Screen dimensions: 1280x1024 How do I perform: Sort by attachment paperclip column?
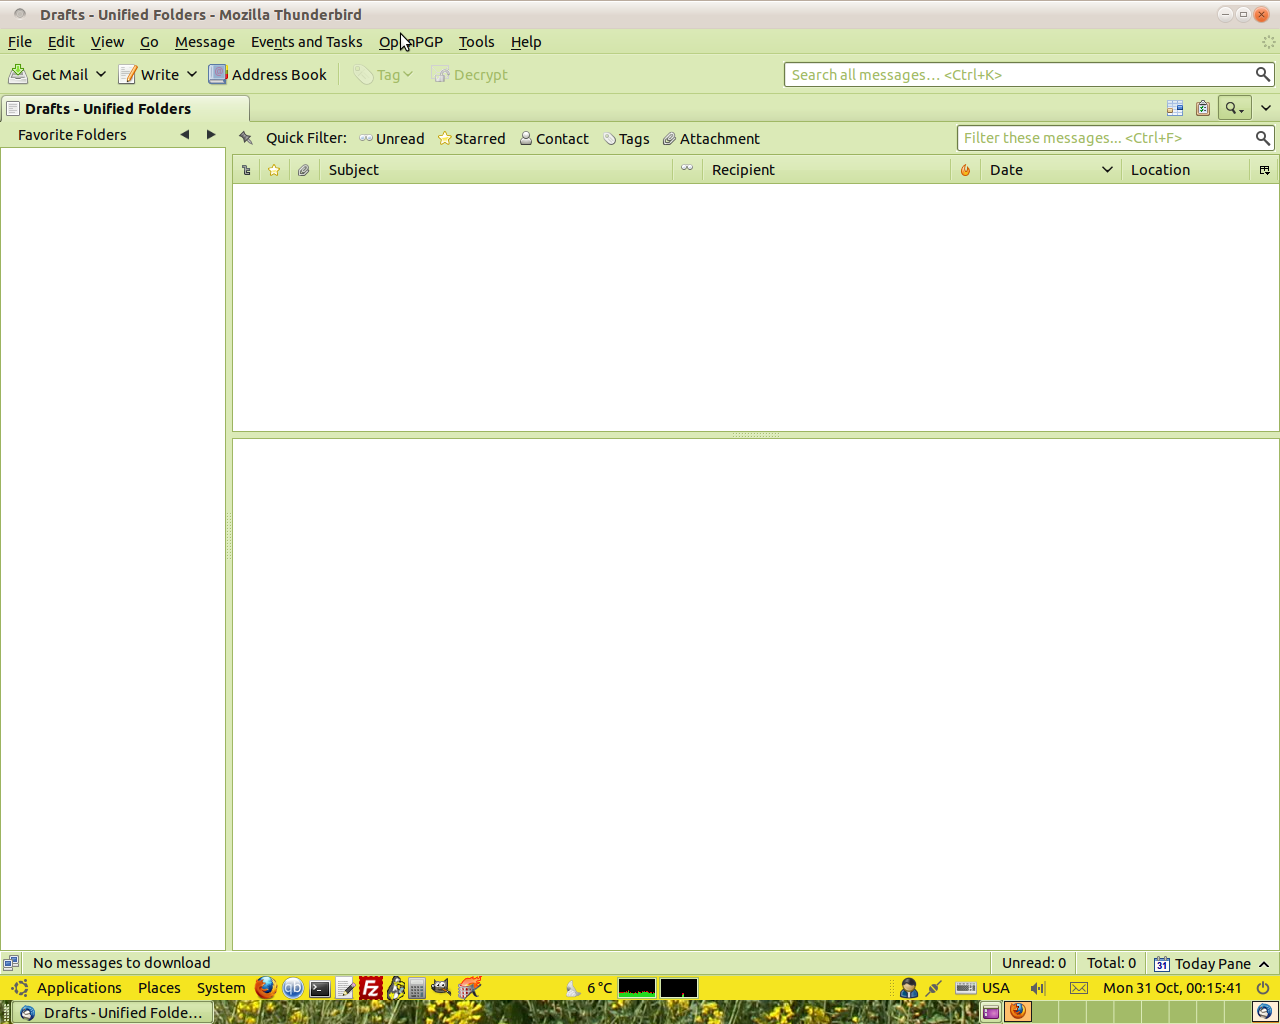pyautogui.click(x=303, y=170)
